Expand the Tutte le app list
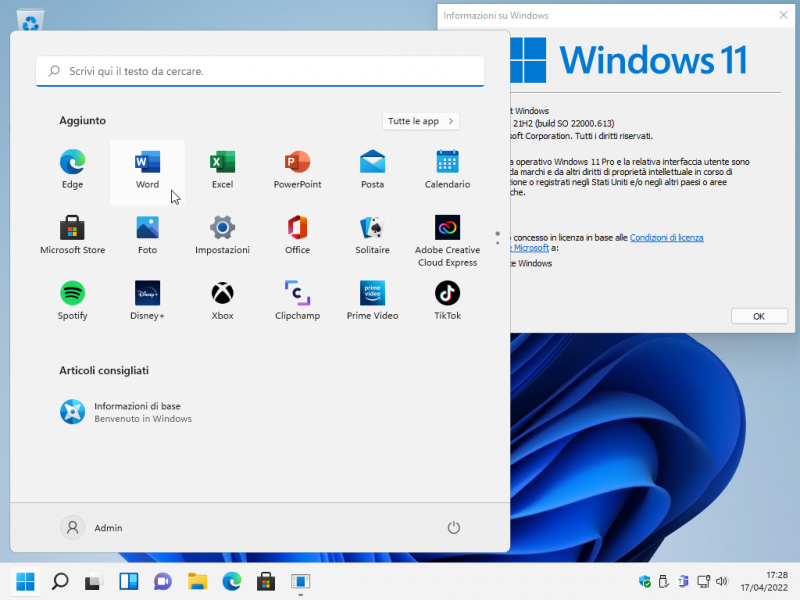Screen dimensions: 800x600 pyautogui.click(x=420, y=120)
